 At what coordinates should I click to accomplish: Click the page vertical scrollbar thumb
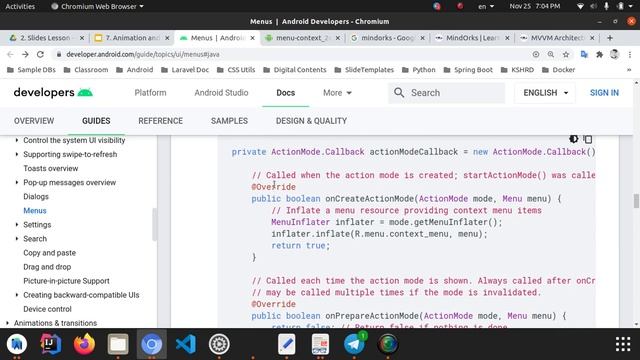636,200
